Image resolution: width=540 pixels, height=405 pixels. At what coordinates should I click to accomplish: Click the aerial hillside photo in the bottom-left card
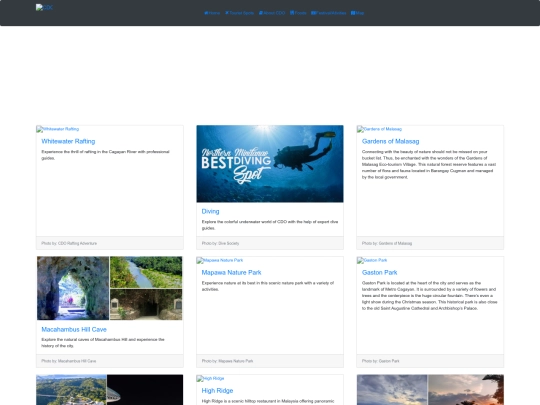[x=71, y=390]
